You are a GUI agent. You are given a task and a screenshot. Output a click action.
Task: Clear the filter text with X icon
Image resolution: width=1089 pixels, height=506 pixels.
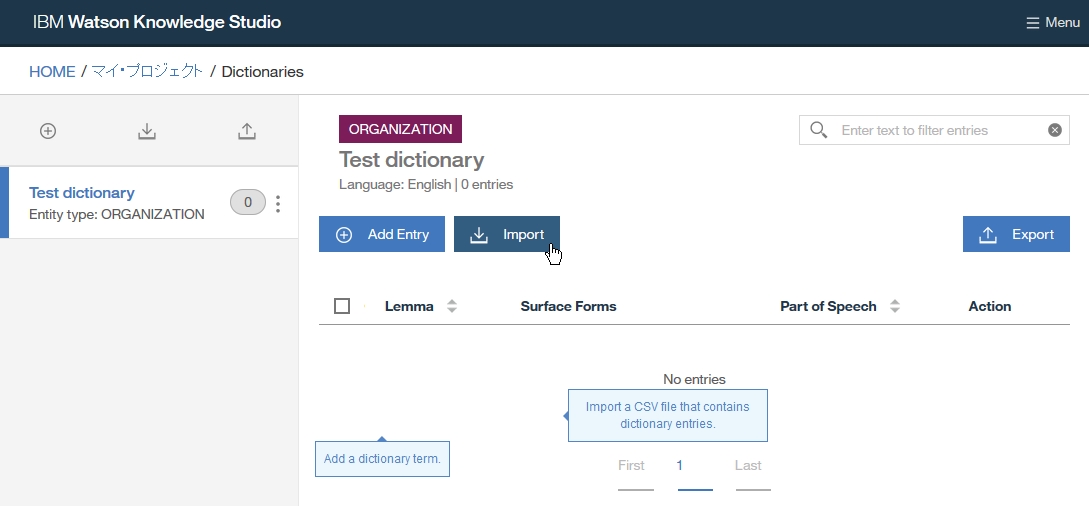(x=1054, y=130)
